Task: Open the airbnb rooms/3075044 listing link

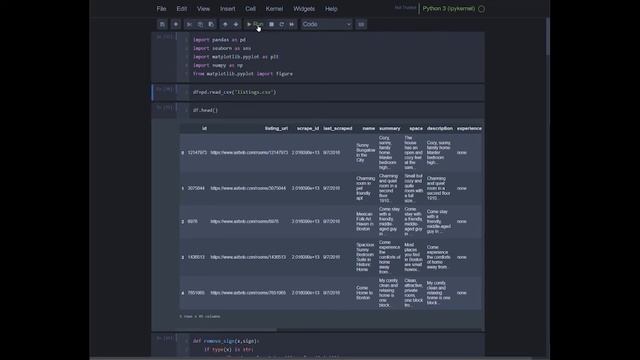Action: [x=248, y=189]
